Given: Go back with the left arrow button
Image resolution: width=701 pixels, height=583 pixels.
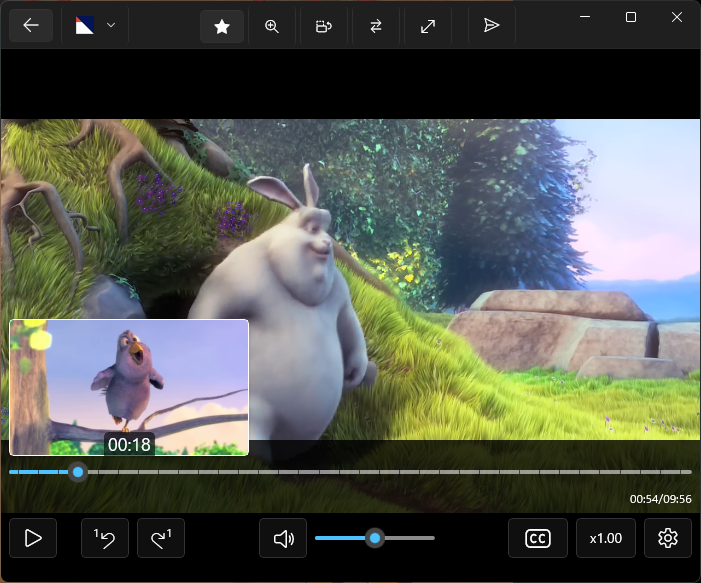Looking at the screenshot, I should tap(31, 25).
